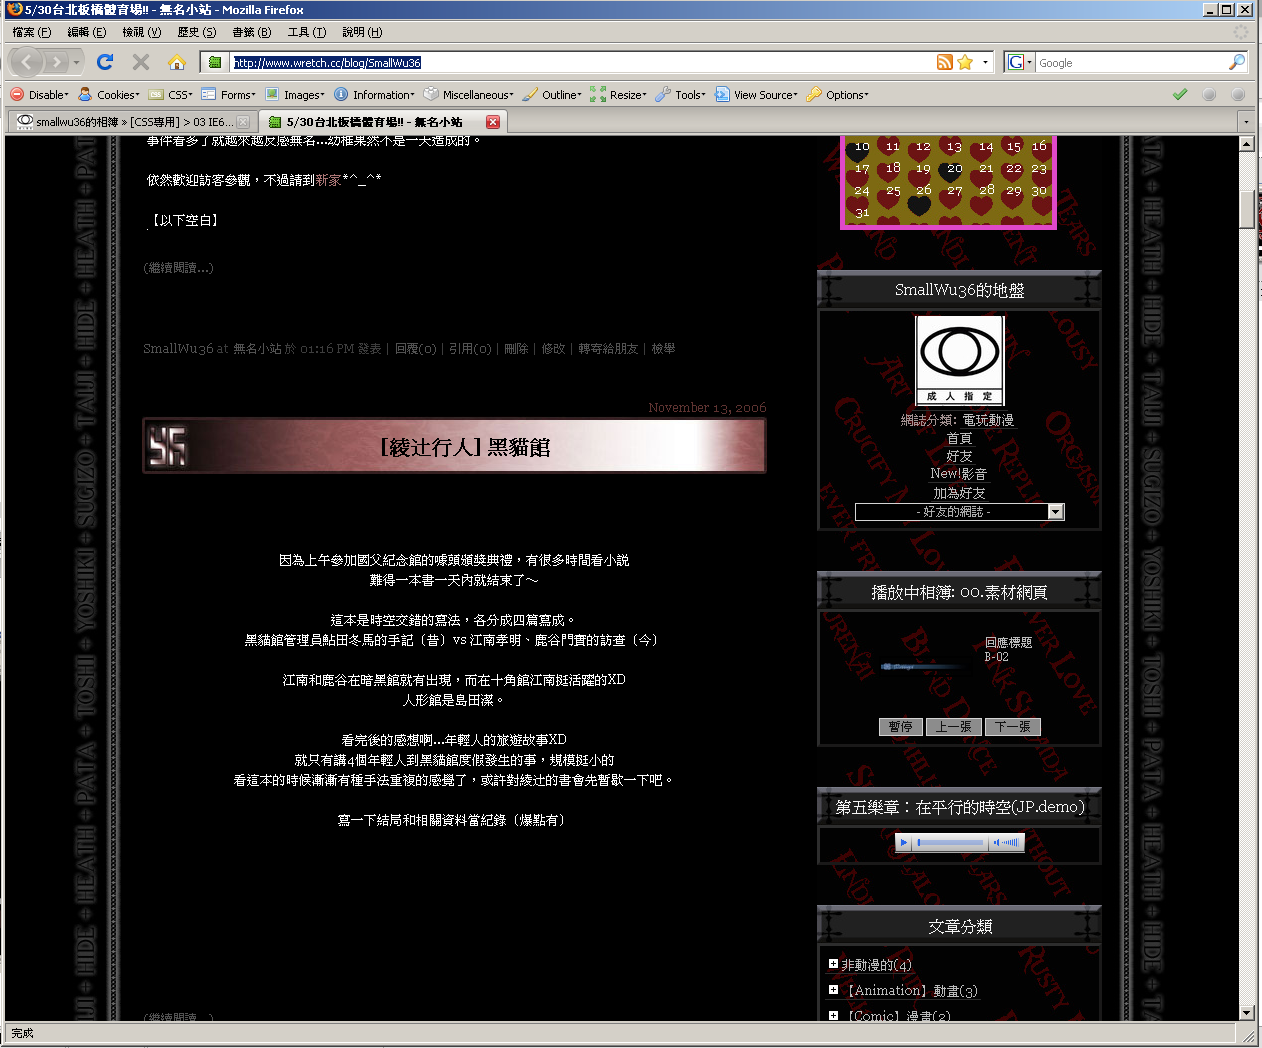Click the 回覆(0) link under the post

415,349
